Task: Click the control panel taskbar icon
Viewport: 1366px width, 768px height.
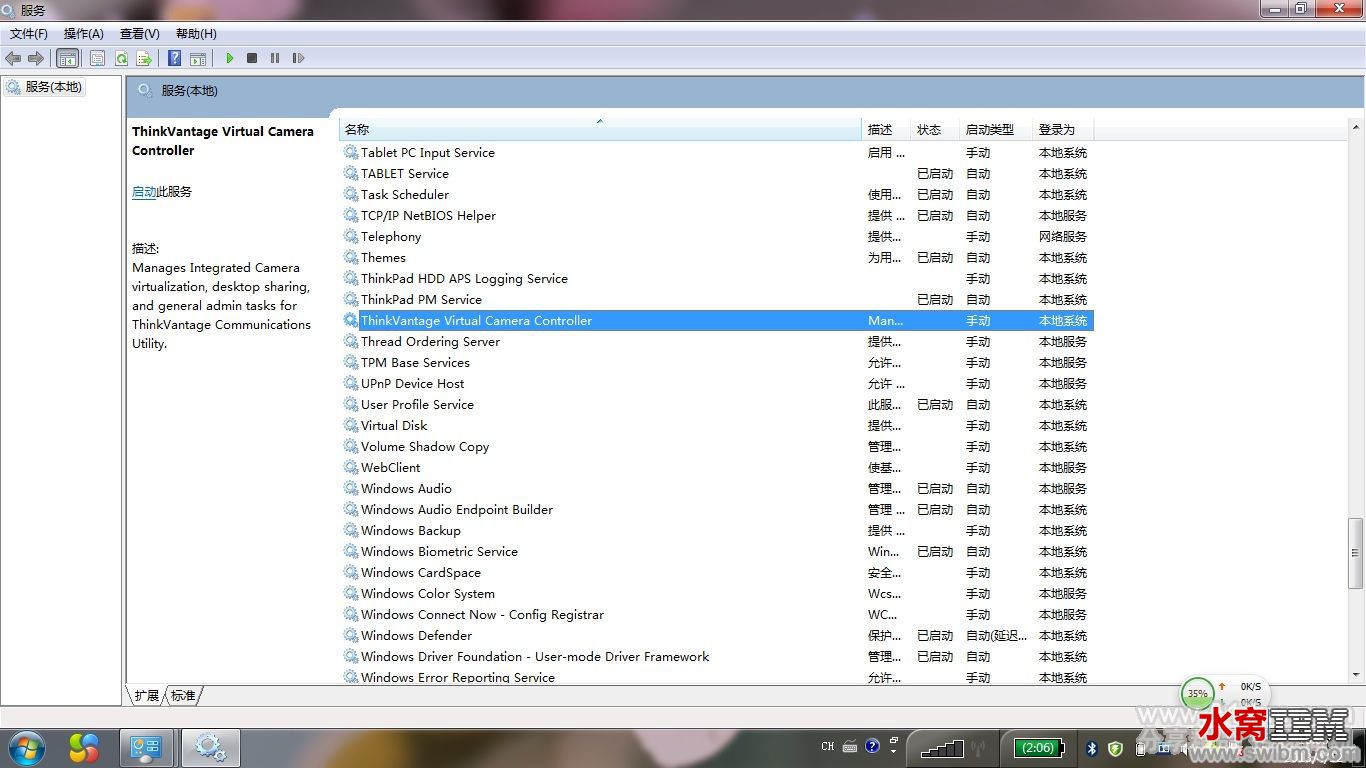Action: coord(147,747)
